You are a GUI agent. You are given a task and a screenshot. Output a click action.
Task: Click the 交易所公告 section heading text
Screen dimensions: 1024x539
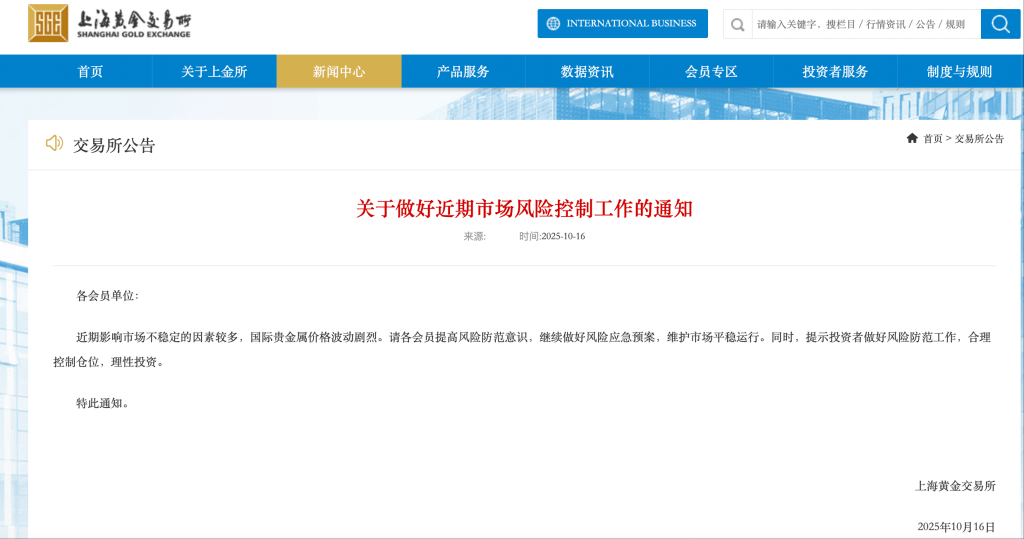114,145
